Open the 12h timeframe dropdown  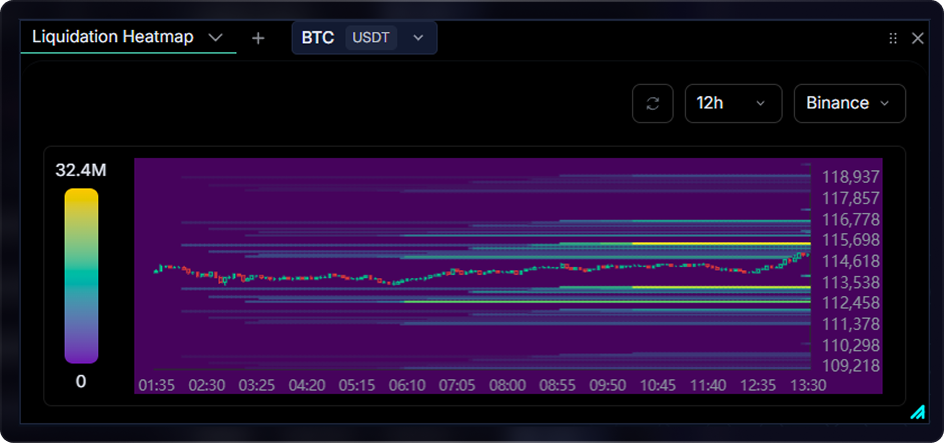click(733, 104)
